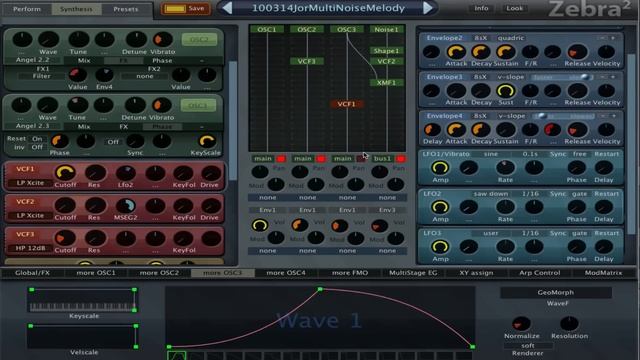Click the Info button
640x360 pixels.
(x=481, y=8)
